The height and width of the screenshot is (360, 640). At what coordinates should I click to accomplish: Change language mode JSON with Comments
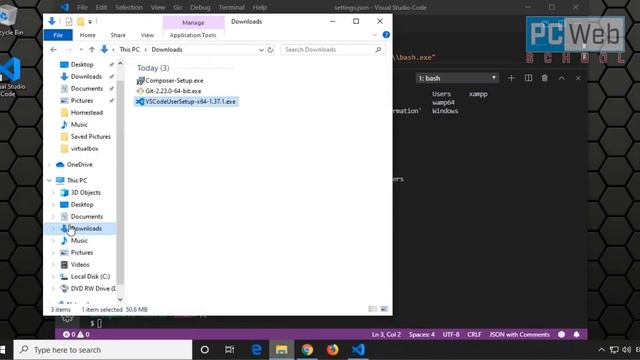(519, 335)
